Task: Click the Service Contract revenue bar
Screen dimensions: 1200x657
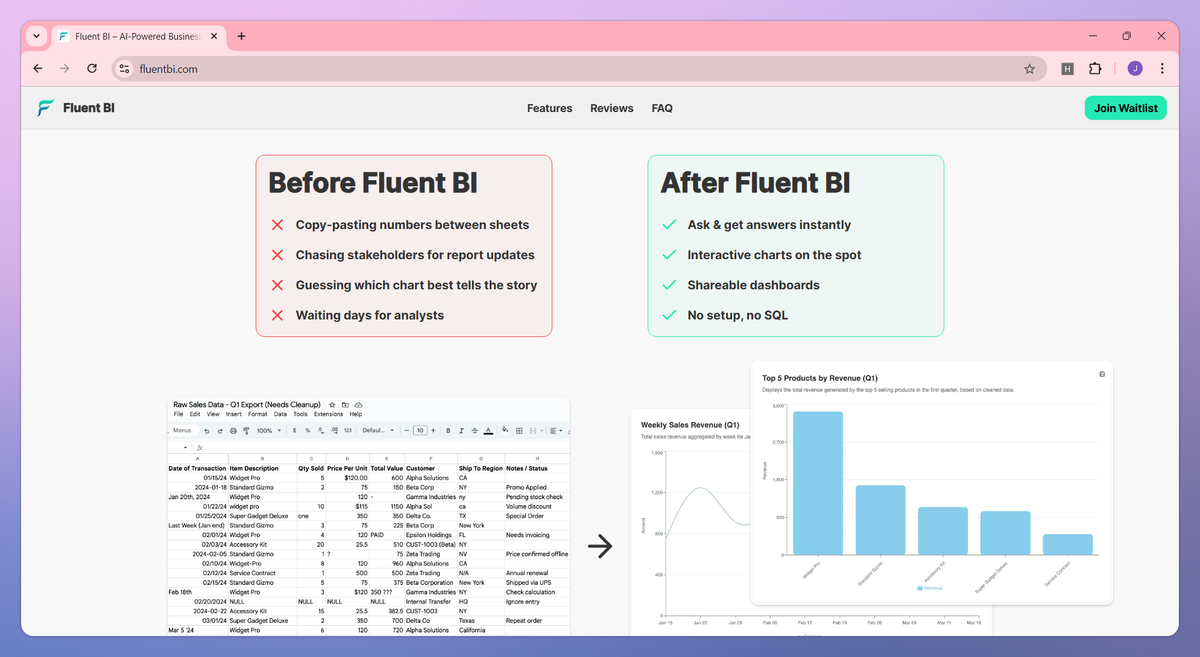Action: (1067, 544)
